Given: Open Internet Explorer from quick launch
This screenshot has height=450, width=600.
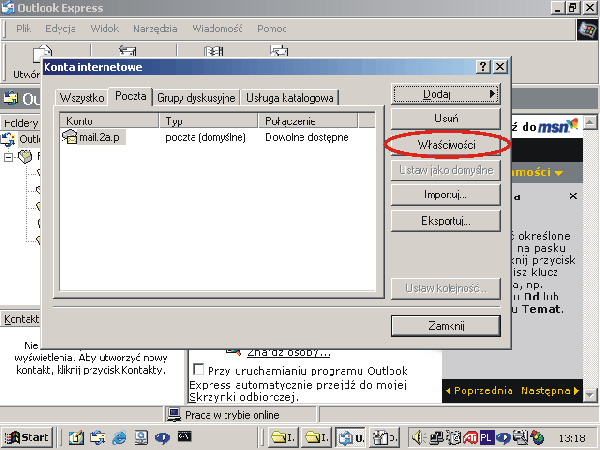Looking at the screenshot, I should coord(119,437).
